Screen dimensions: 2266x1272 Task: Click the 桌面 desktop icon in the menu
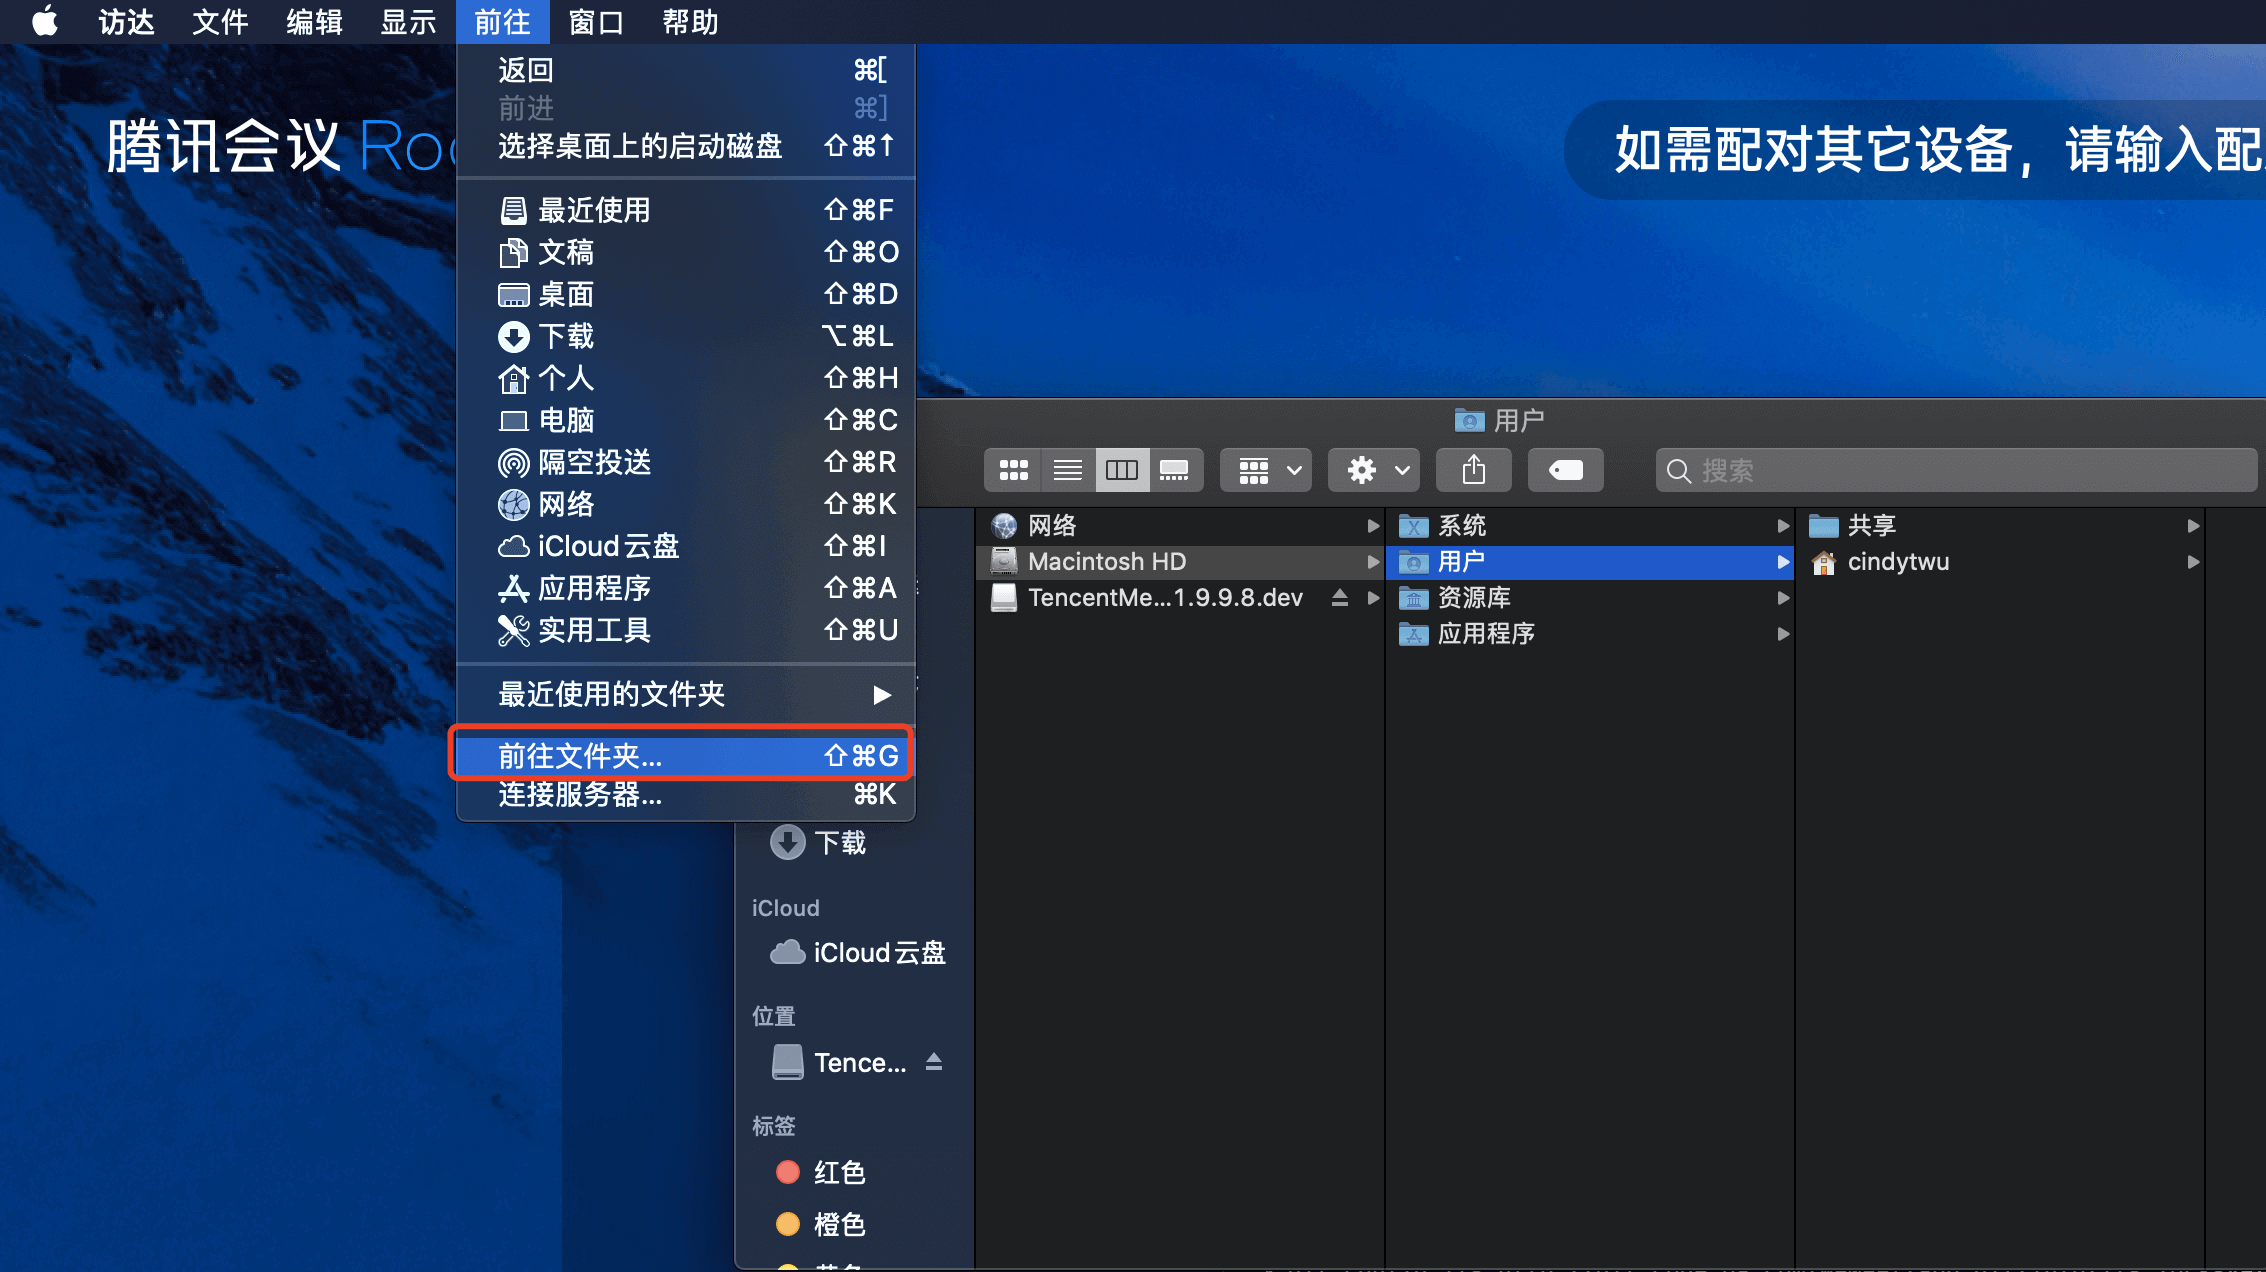click(x=513, y=294)
